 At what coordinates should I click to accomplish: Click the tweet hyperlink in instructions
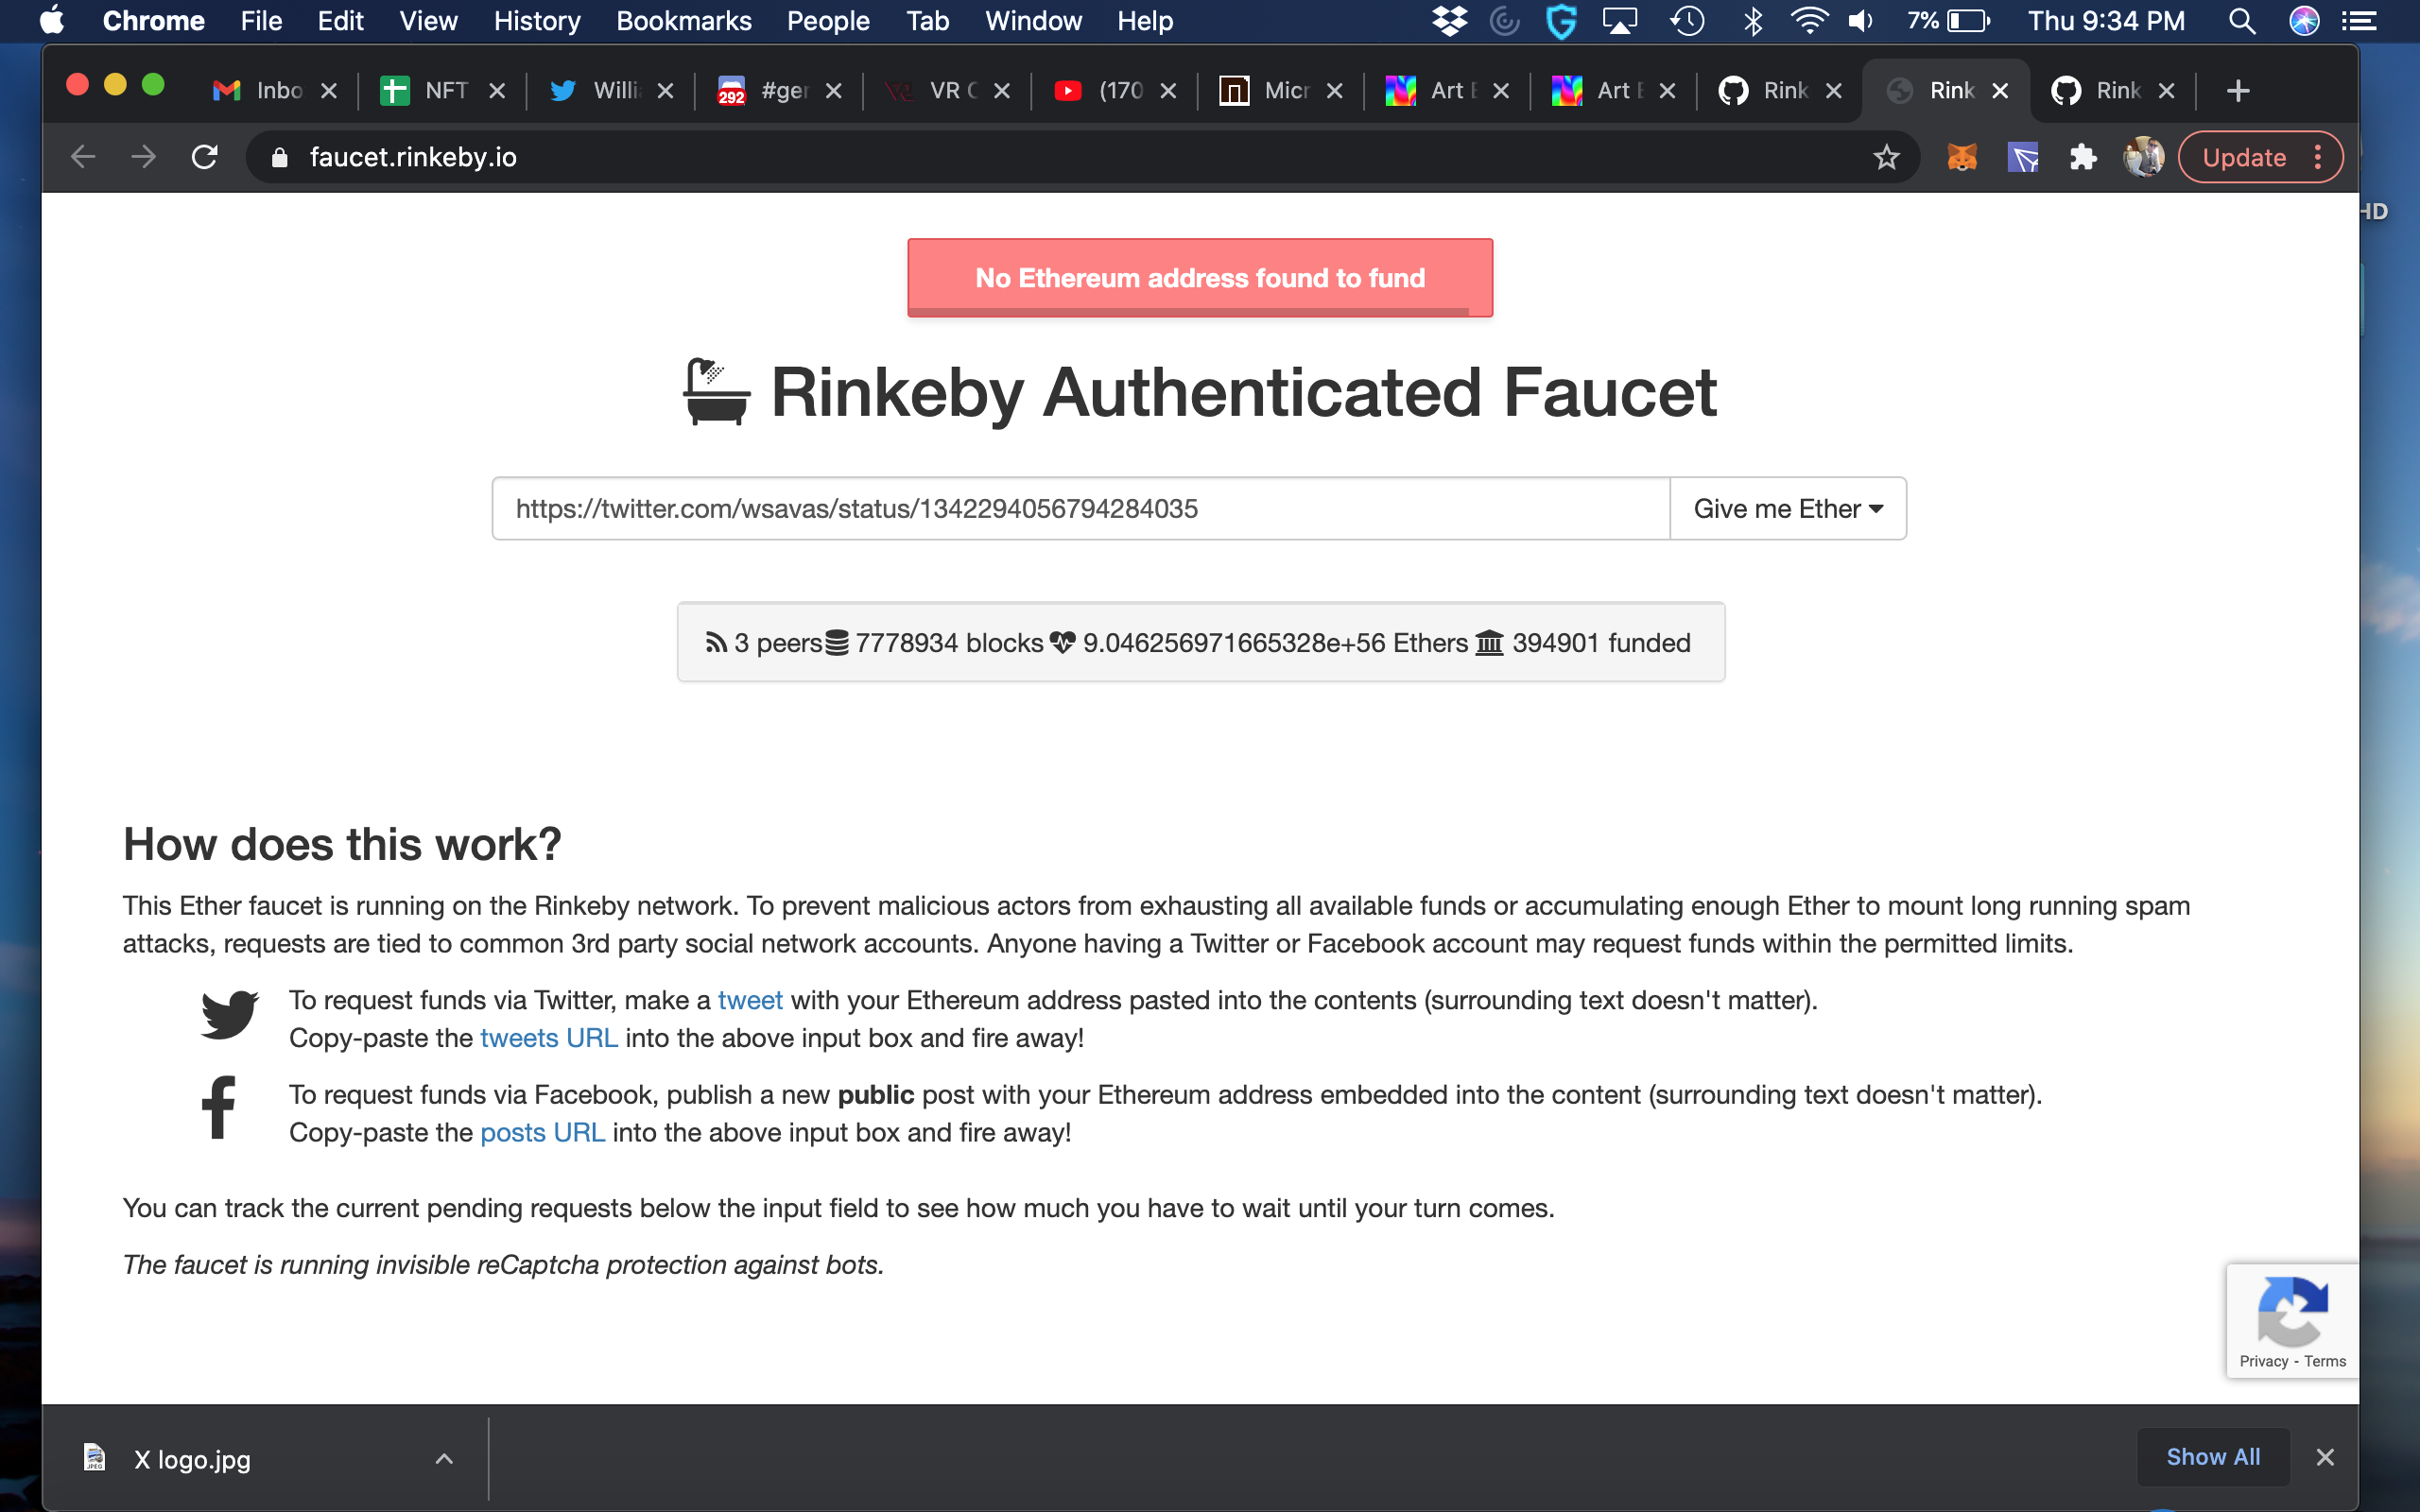point(750,1000)
